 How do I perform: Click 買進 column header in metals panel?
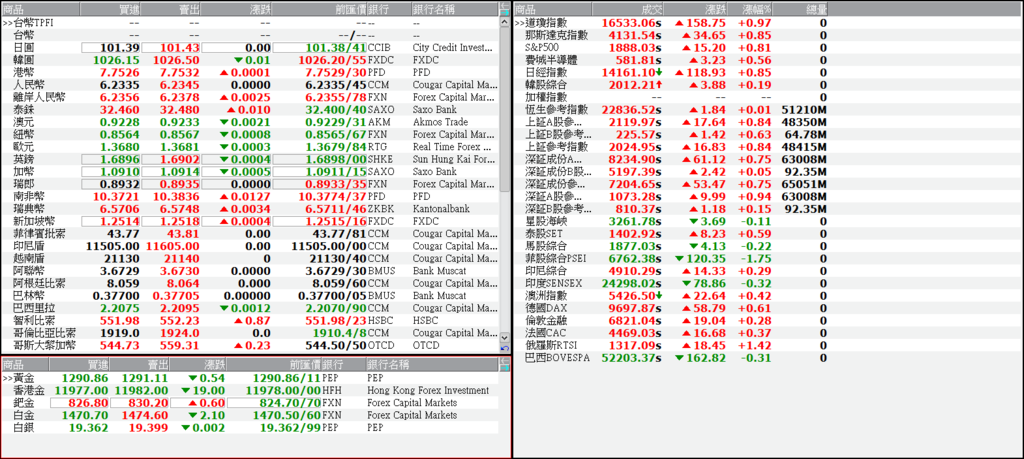coord(80,364)
